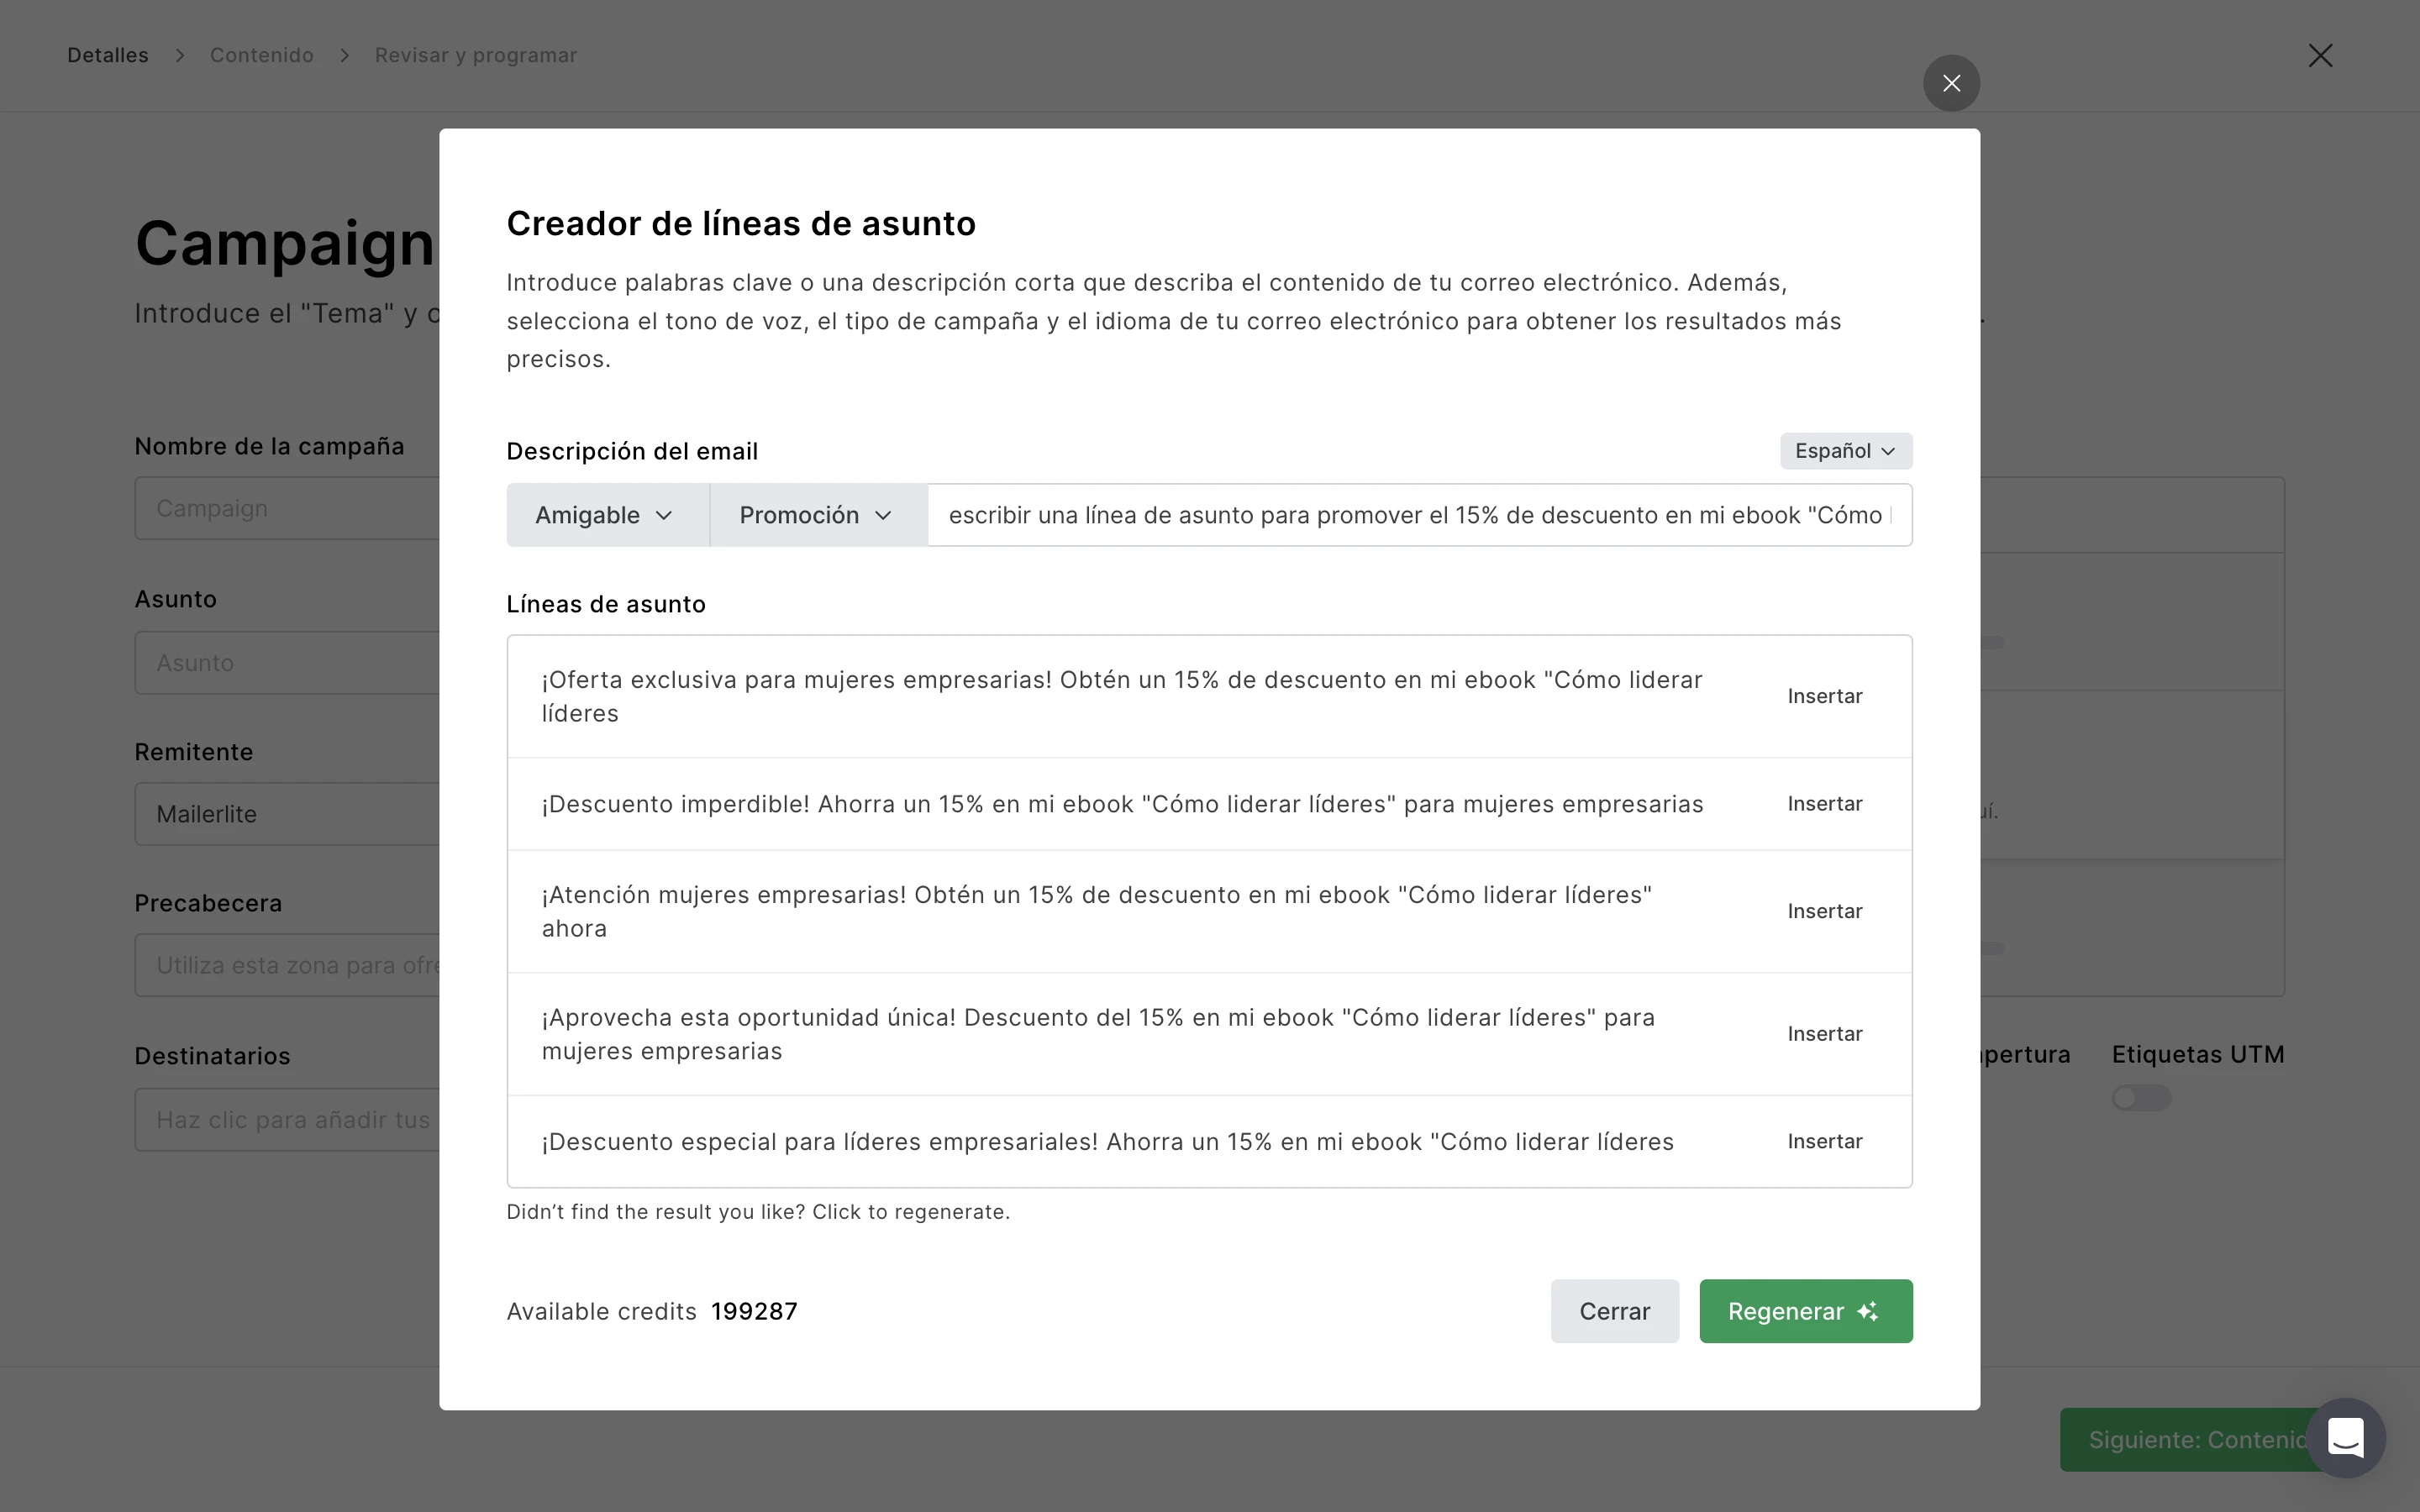Click the X icon in the page top-right corner

tap(2320, 55)
